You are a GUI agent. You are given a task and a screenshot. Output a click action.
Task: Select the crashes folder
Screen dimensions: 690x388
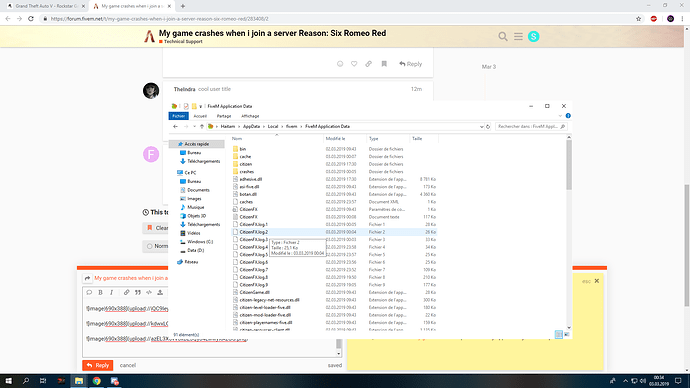246,172
